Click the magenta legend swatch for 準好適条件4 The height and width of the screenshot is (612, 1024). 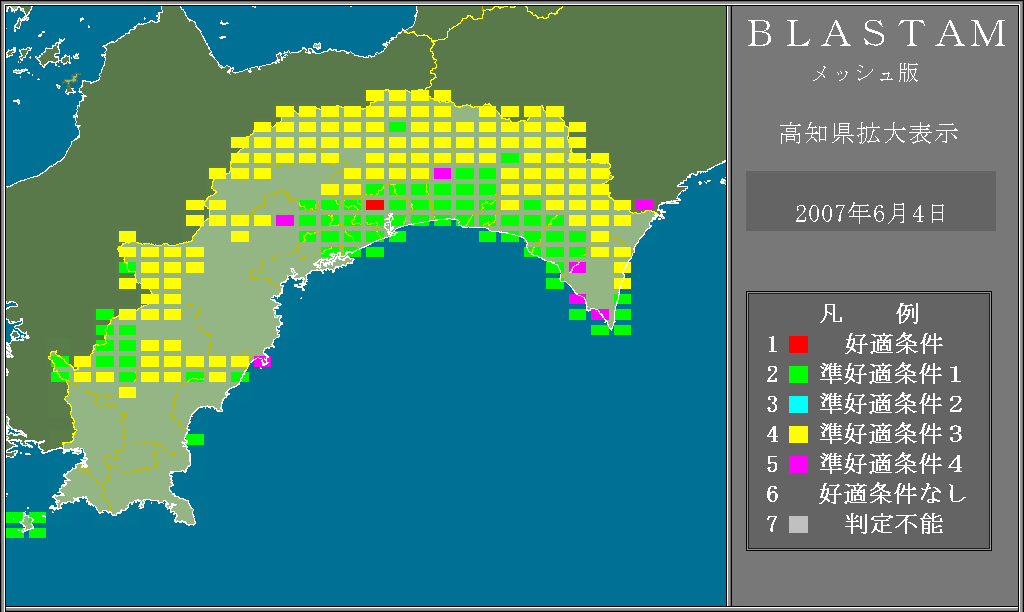(798, 464)
